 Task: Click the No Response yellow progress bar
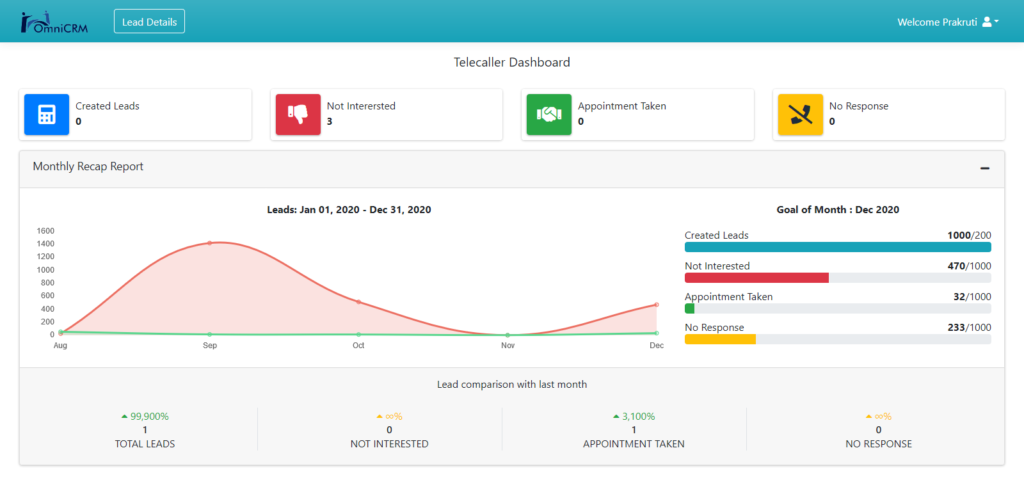pos(720,339)
